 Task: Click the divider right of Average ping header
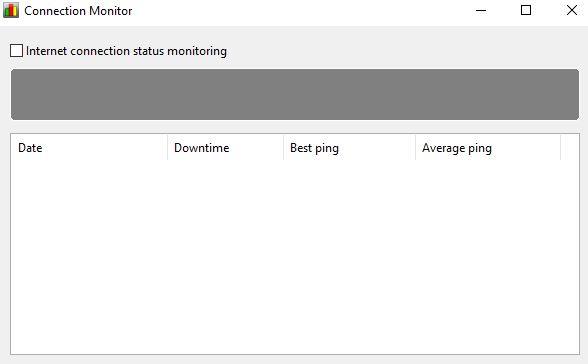[561, 148]
